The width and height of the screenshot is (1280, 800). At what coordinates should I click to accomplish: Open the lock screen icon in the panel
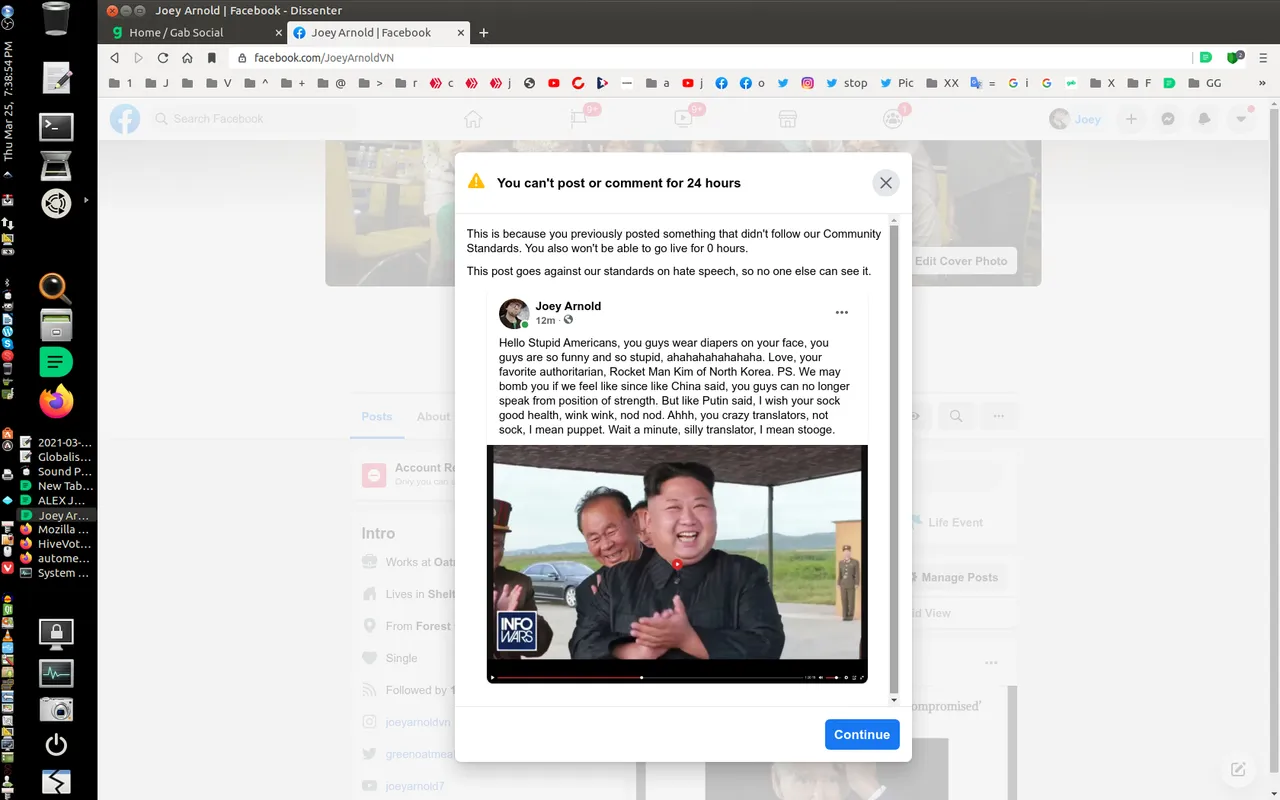56,632
